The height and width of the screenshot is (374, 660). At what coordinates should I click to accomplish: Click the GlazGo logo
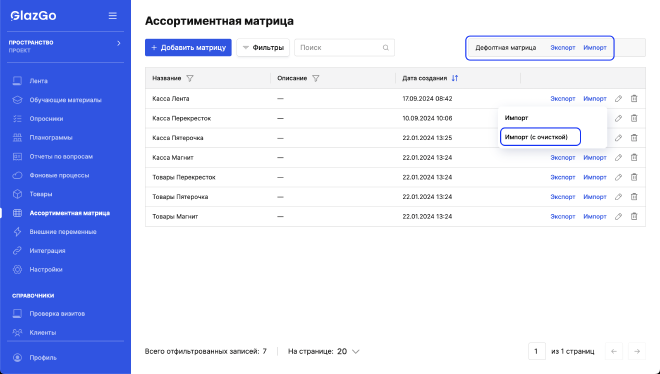pos(33,16)
